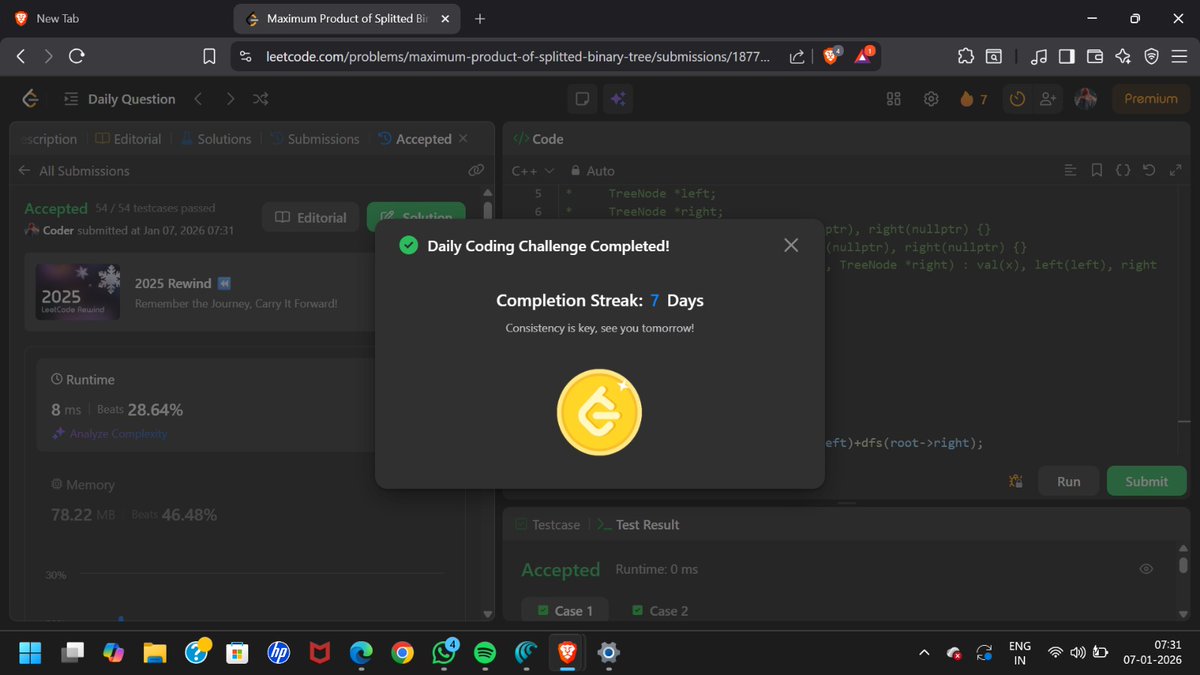Open Spotify from the taskbar

pyautogui.click(x=484, y=653)
